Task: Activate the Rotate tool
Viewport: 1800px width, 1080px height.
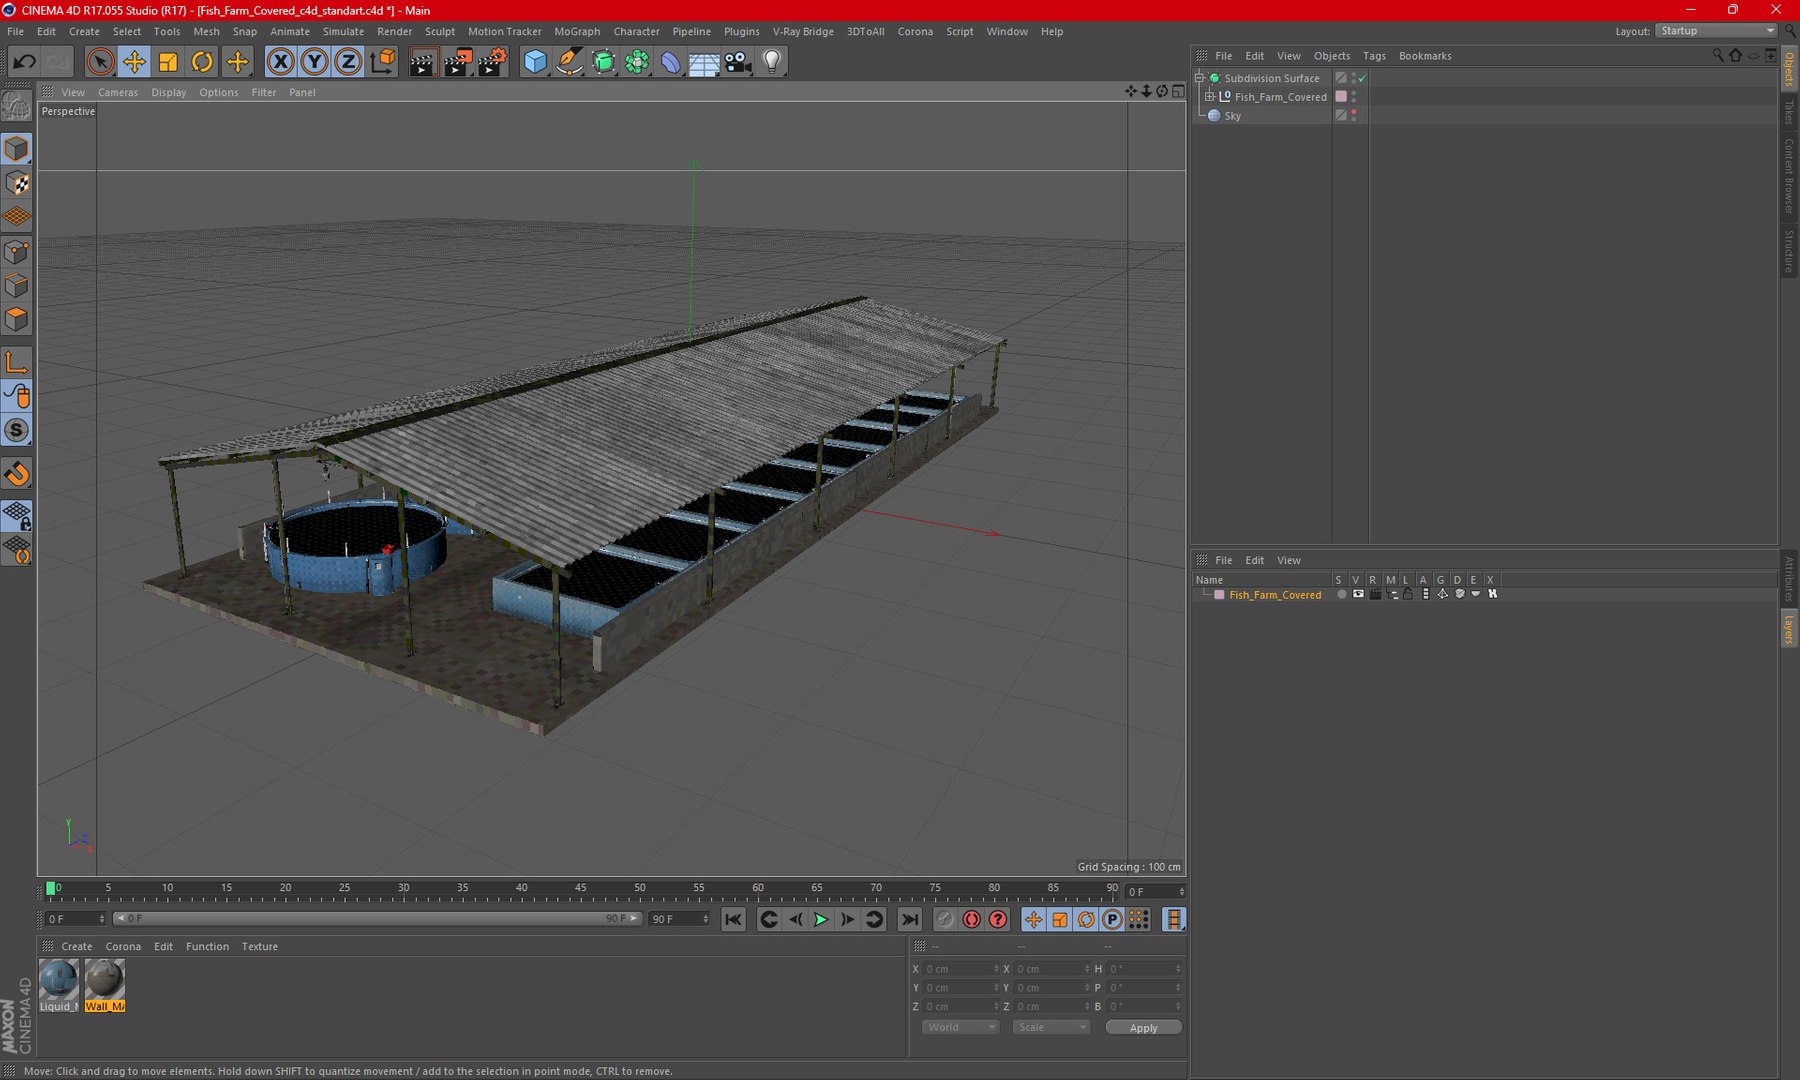Action: coord(202,62)
